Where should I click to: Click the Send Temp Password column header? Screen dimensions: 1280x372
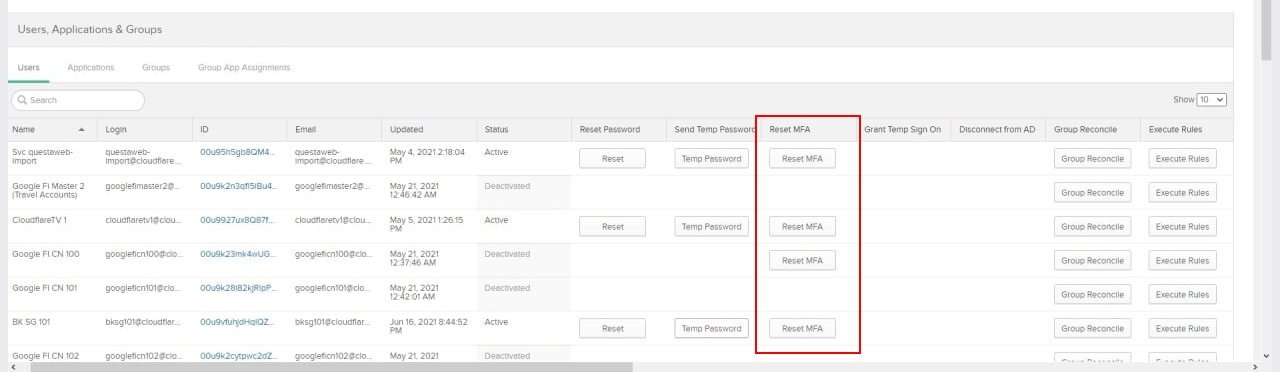tap(715, 129)
